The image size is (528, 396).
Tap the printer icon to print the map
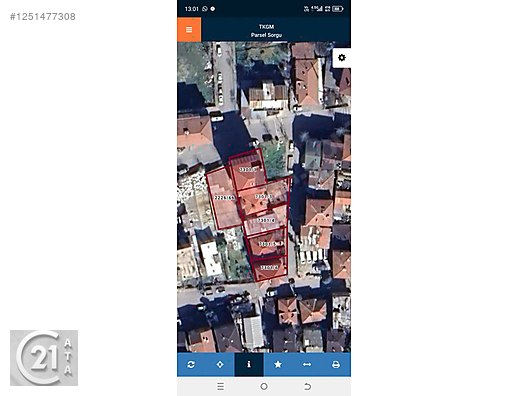(x=336, y=364)
